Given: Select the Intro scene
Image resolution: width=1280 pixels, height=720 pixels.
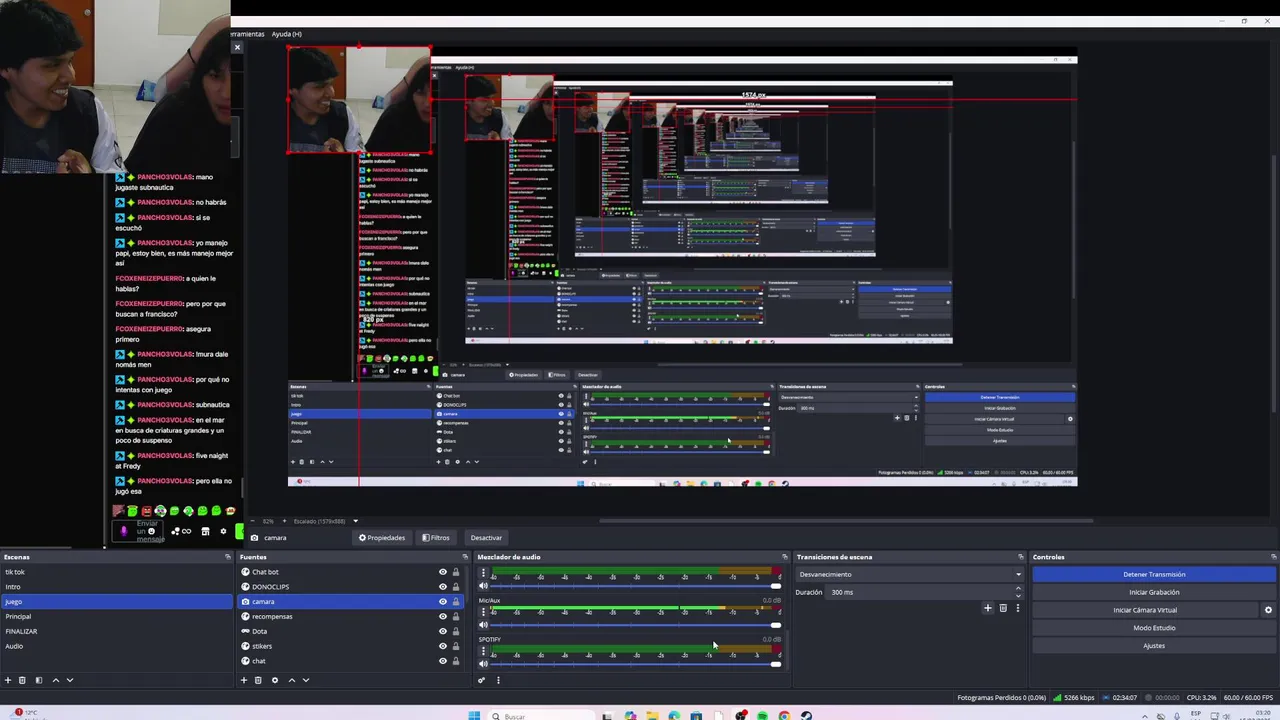Looking at the screenshot, I should pyautogui.click(x=117, y=587).
